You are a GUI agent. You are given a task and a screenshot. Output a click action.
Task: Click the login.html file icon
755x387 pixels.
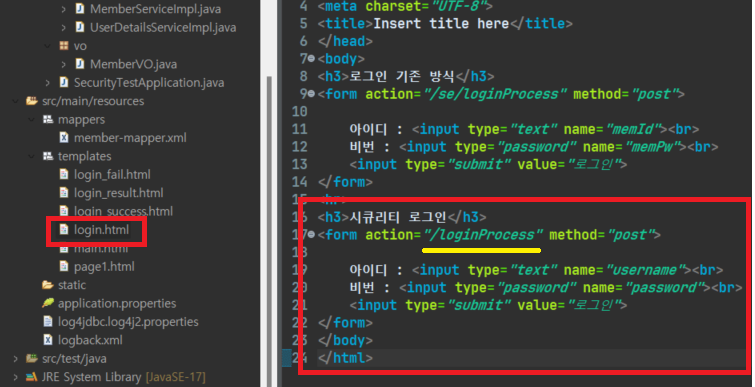(x=64, y=230)
